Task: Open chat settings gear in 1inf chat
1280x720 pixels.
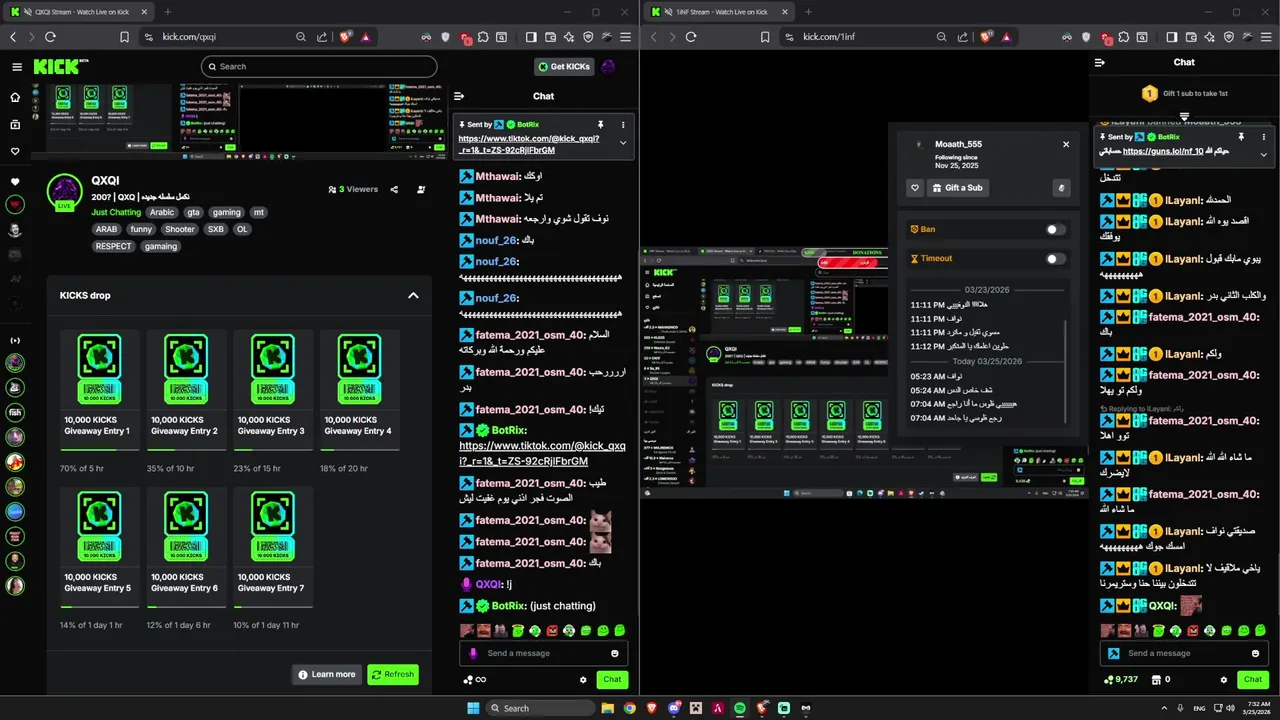Action: pyautogui.click(x=1224, y=680)
